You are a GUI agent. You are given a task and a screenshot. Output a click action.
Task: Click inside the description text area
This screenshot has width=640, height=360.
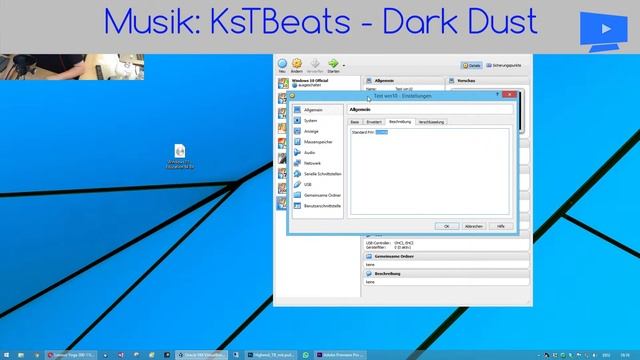(x=430, y=171)
